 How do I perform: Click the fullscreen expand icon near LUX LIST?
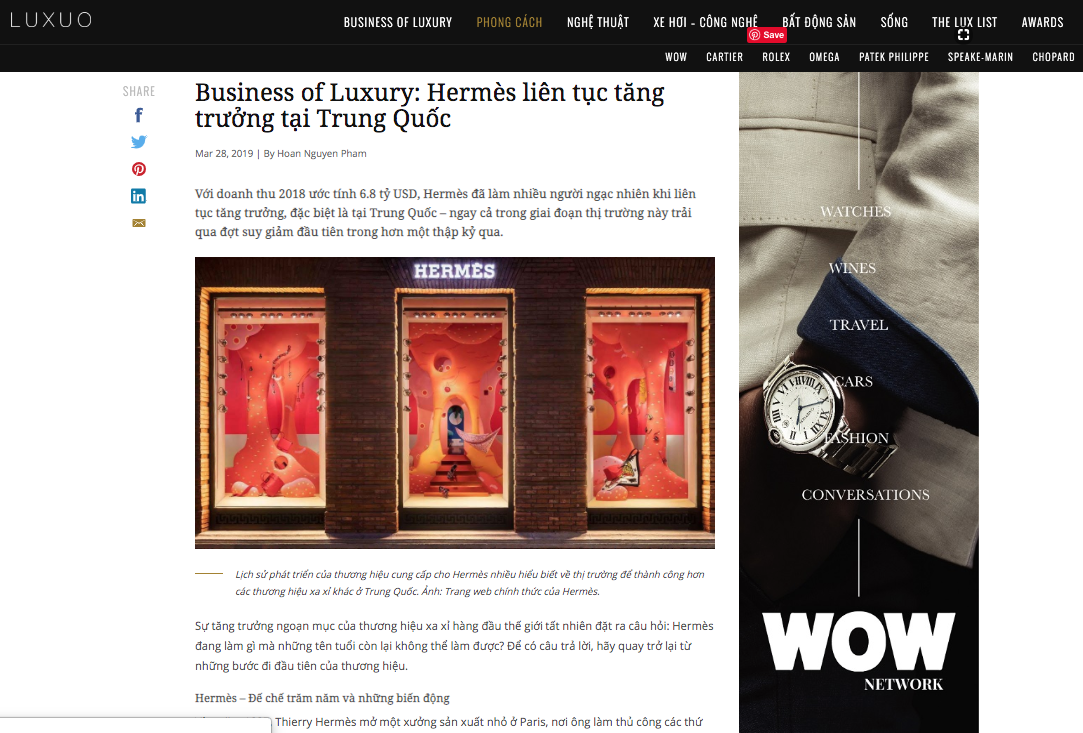(x=964, y=35)
